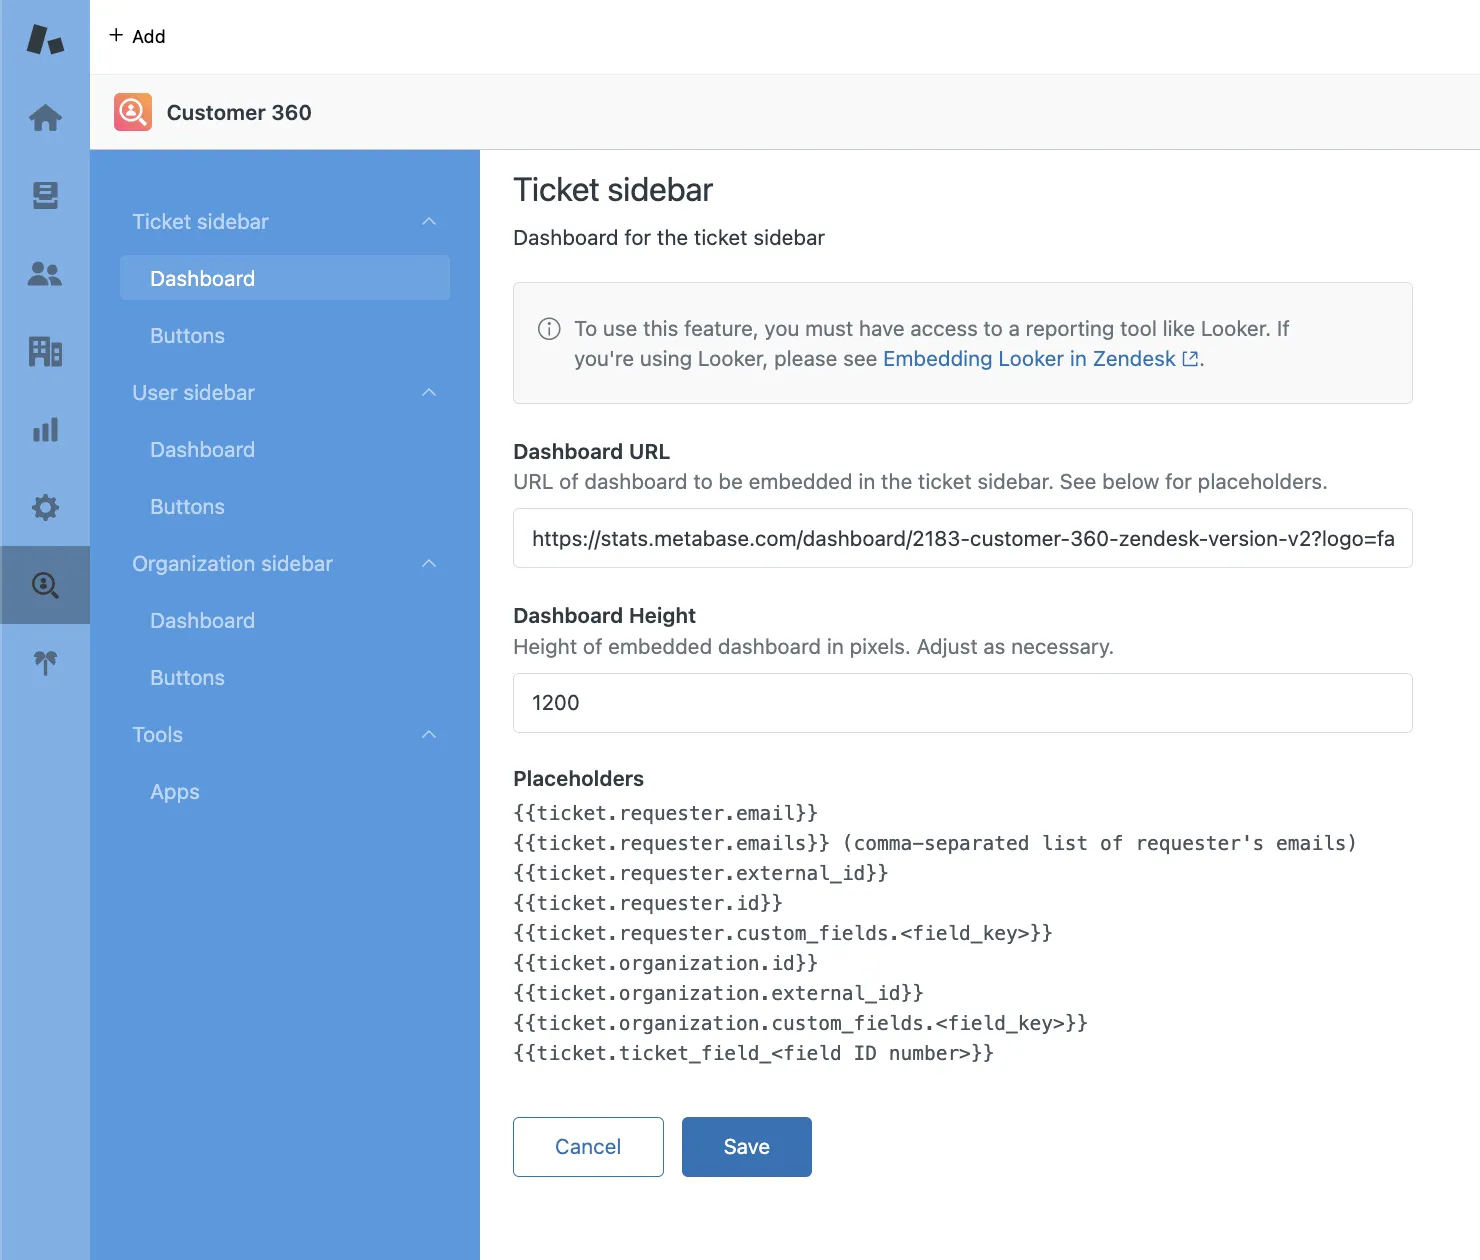Open the Admin settings gear icon

(x=45, y=508)
